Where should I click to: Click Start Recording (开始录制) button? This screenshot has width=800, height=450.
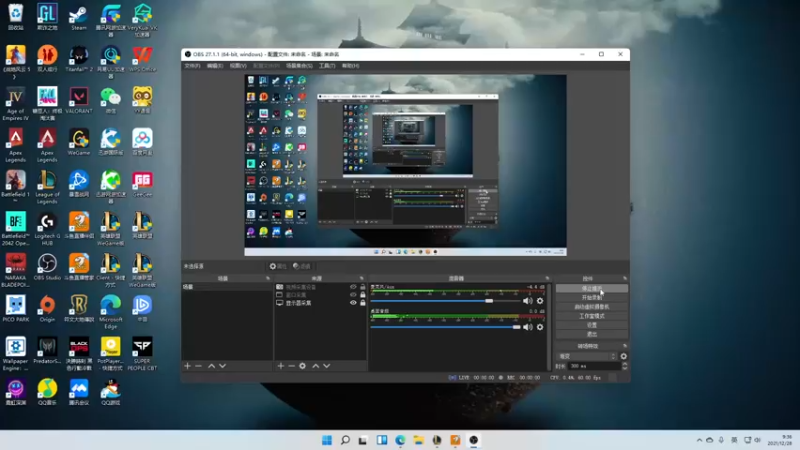coord(592,297)
